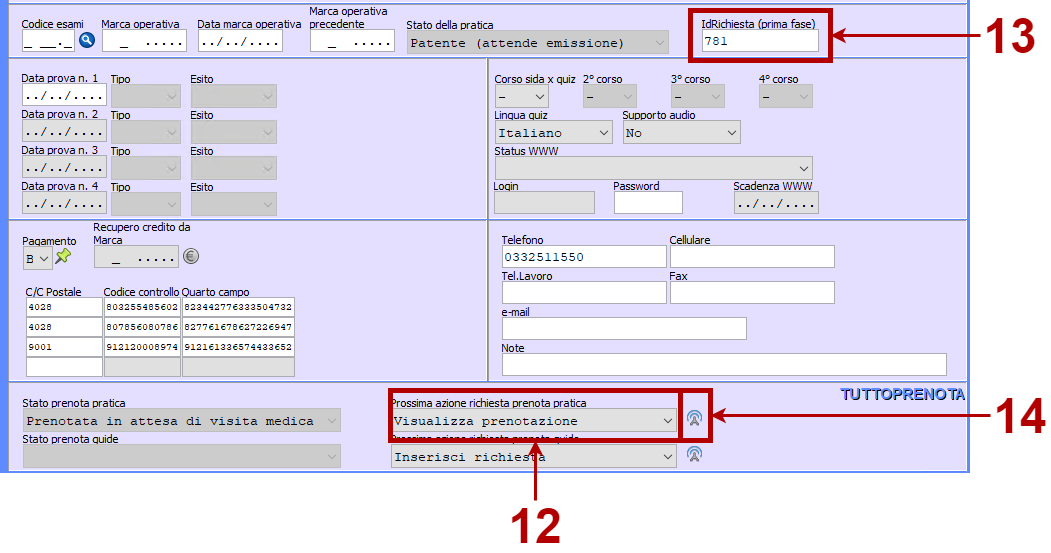Screen dimensions: 1051x553
Task: Focus the Data marca operativa date field
Action: pyautogui.click(x=240, y=41)
